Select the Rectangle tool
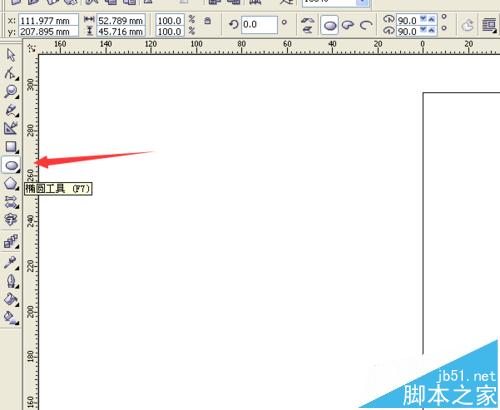Image resolution: width=500 pixels, height=410 pixels. (x=11, y=147)
